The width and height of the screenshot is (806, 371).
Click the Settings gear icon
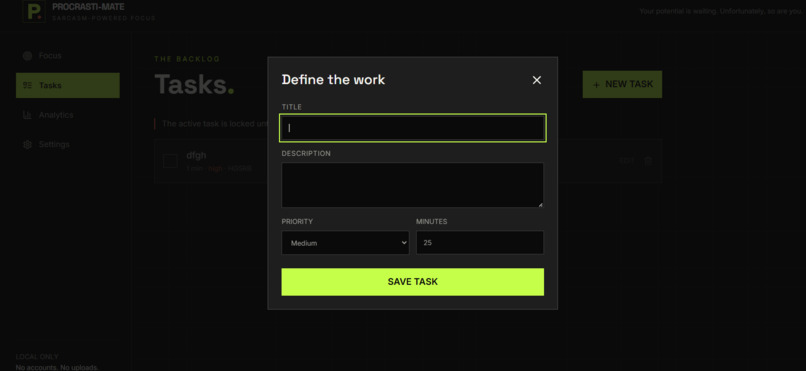pos(27,144)
